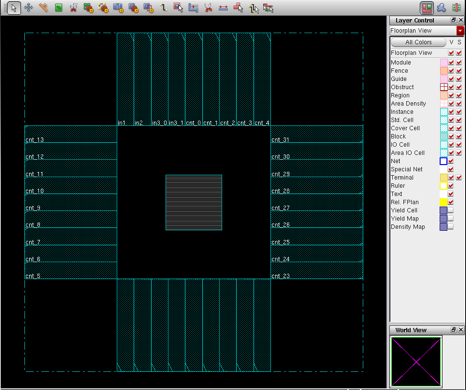Select the in1 IO pad
The image size is (467, 391).
coord(125,79)
